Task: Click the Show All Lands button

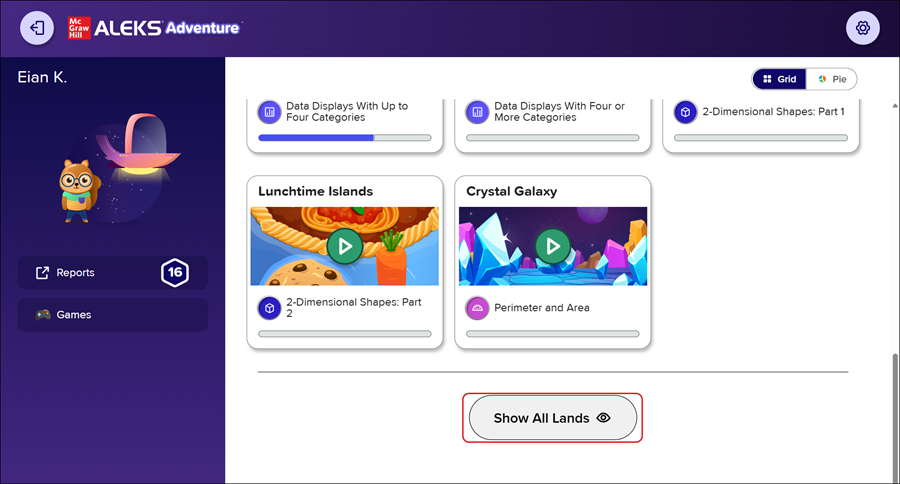Action: point(551,418)
